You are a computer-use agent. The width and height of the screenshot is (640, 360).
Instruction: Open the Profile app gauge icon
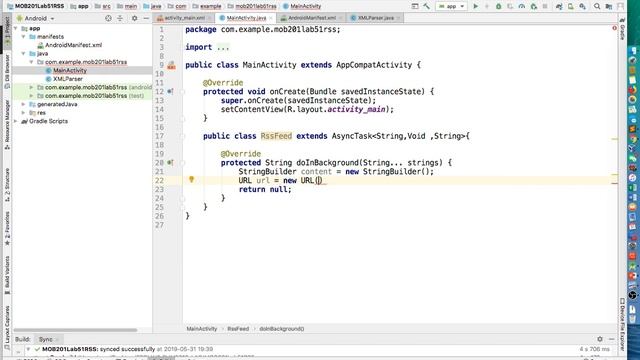point(522,7)
